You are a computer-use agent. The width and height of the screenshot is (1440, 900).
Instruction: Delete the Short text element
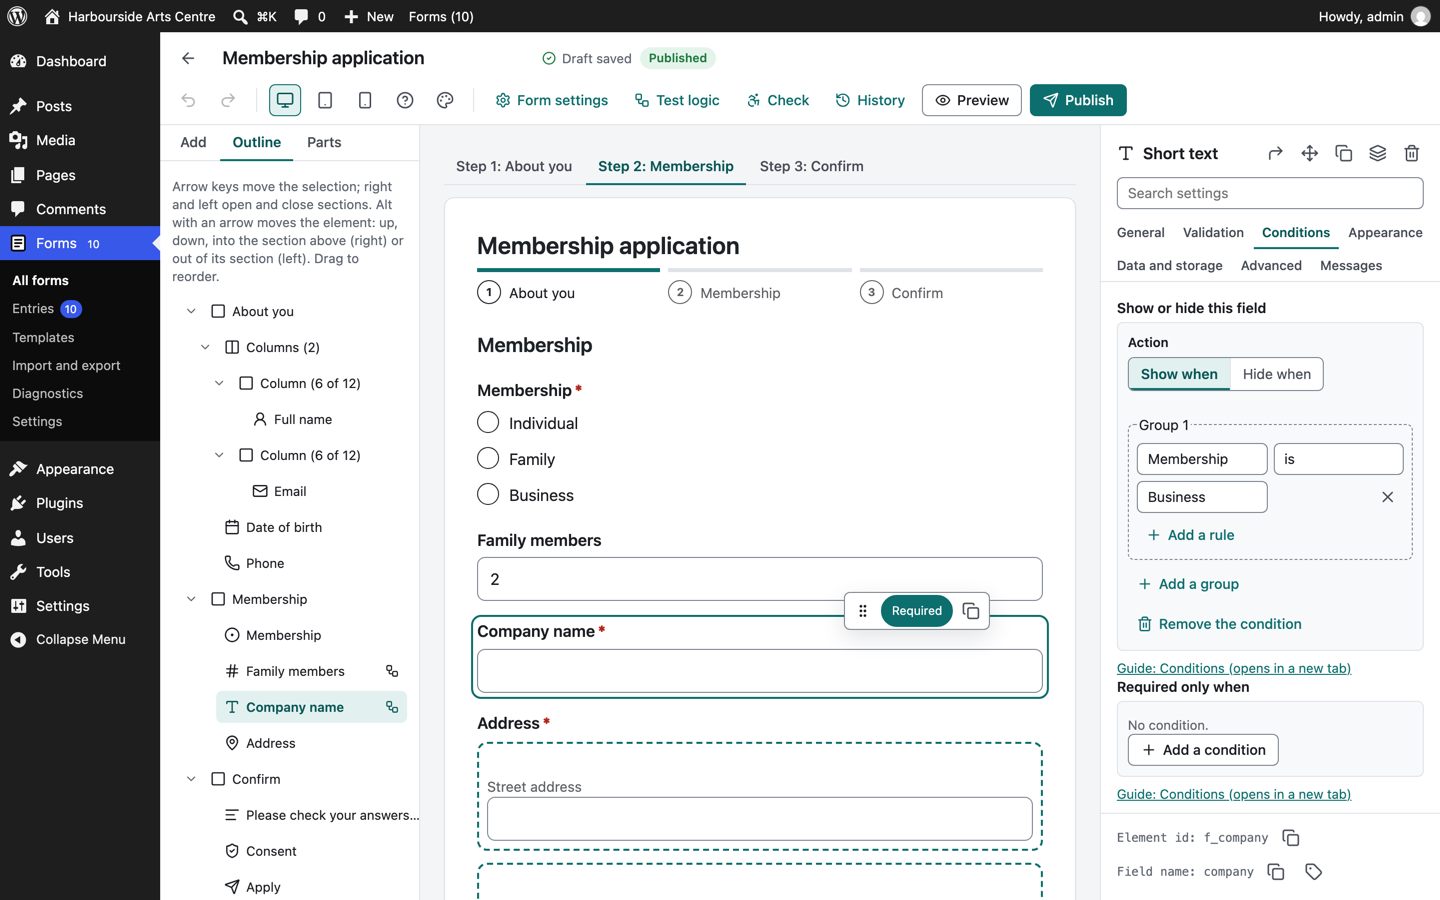(x=1412, y=153)
